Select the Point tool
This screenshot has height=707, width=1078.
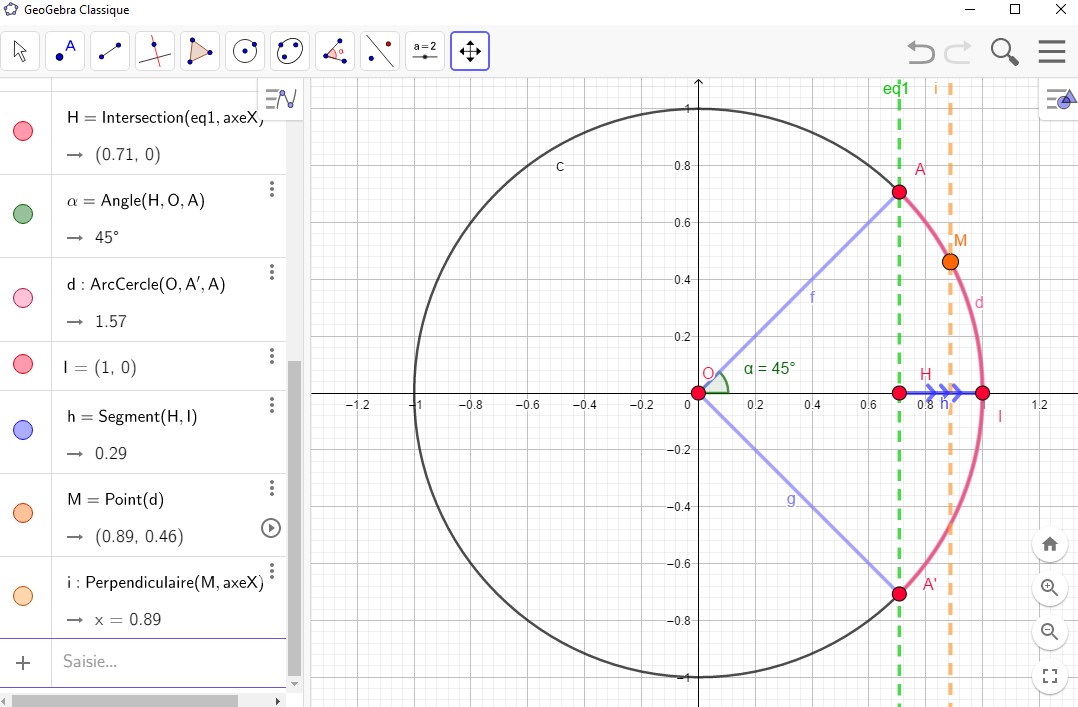[65, 51]
